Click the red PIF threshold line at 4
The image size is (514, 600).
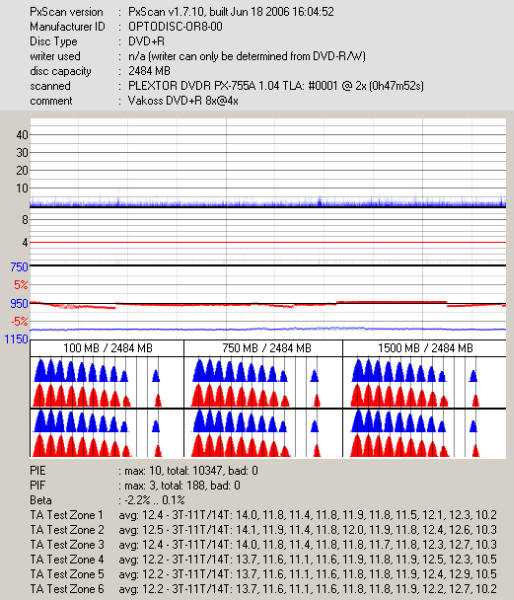point(268,242)
